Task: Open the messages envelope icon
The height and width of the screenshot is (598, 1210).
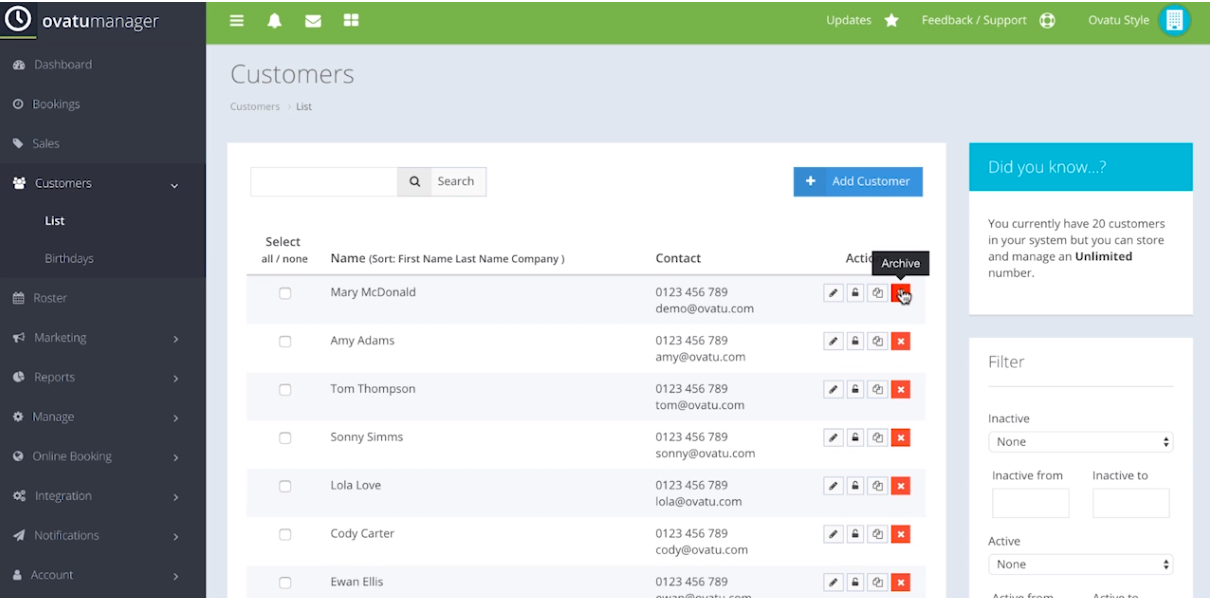Action: pos(313,21)
